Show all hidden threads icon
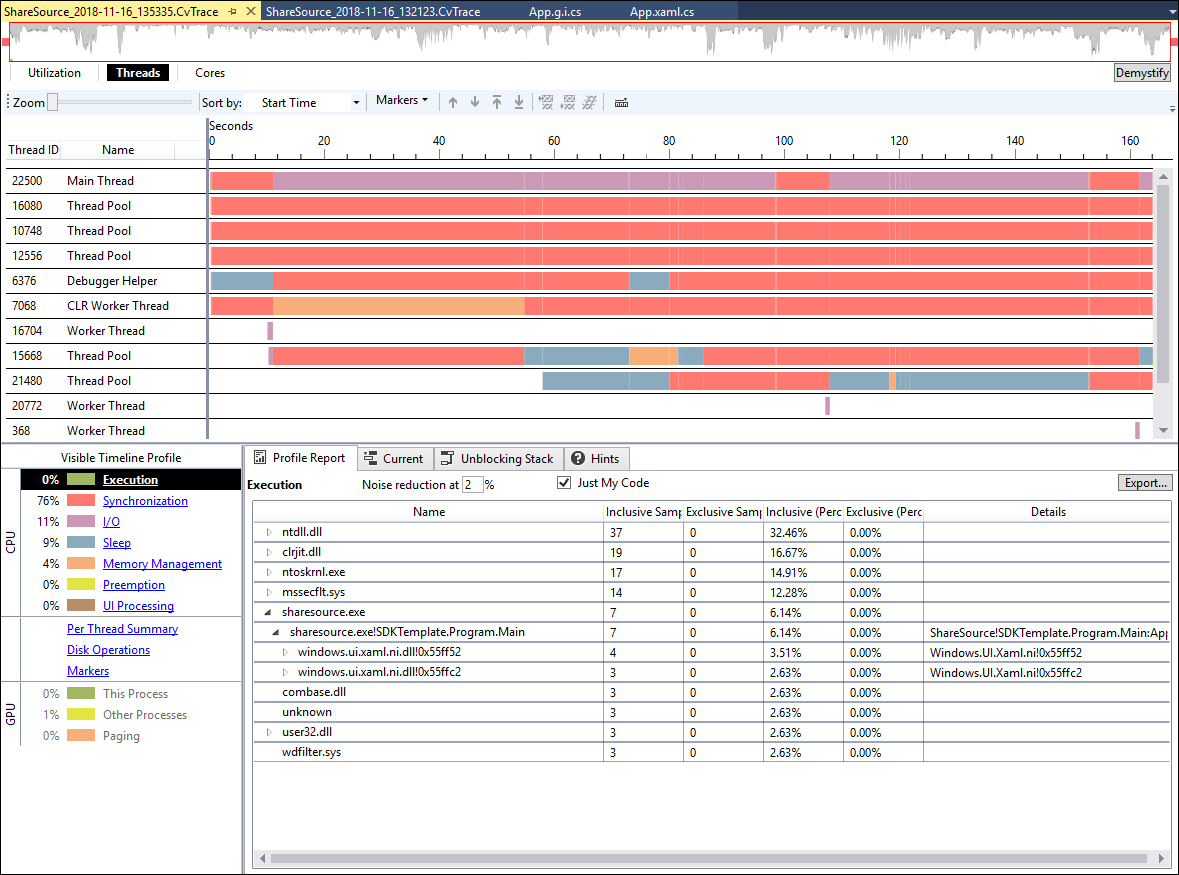Screen dimensions: 1179x875 [x=589, y=102]
